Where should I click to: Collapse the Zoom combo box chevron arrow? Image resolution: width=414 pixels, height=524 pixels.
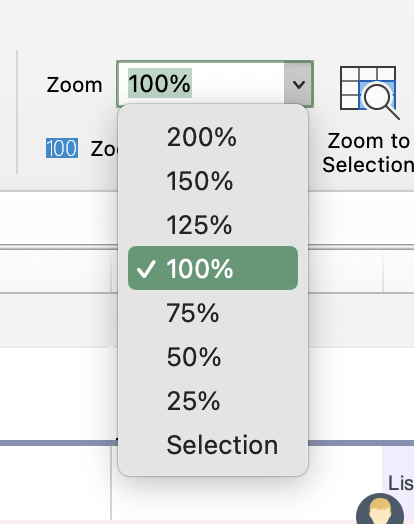click(298, 84)
